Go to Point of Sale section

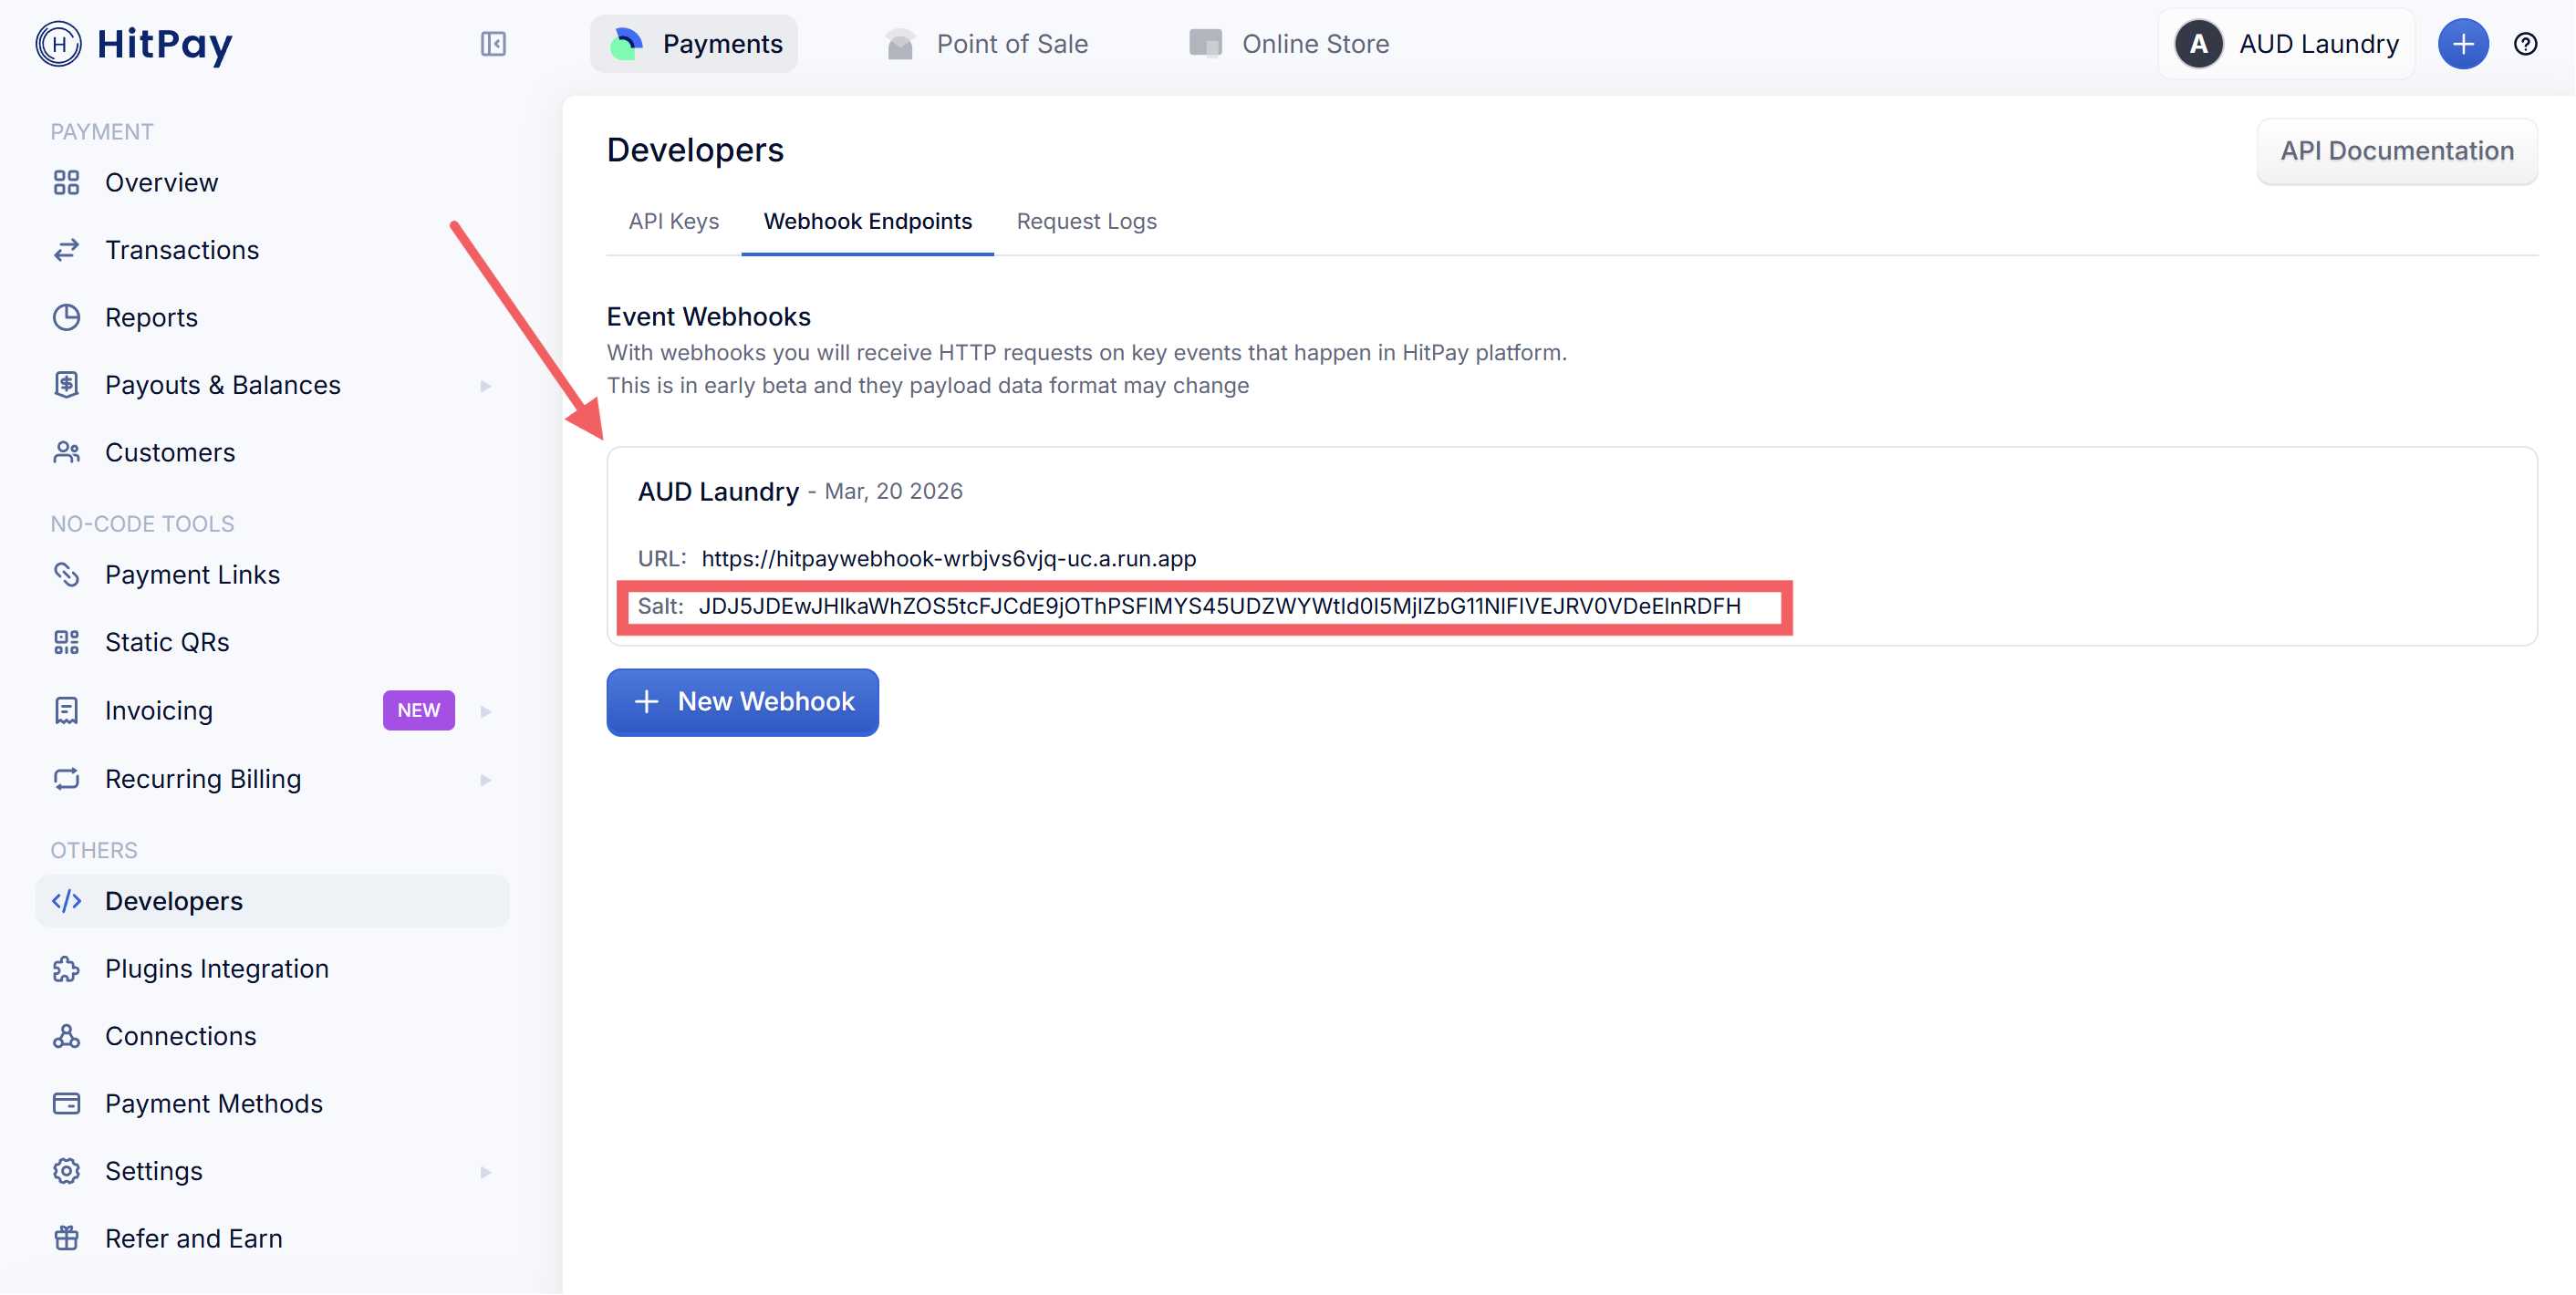coord(986,44)
